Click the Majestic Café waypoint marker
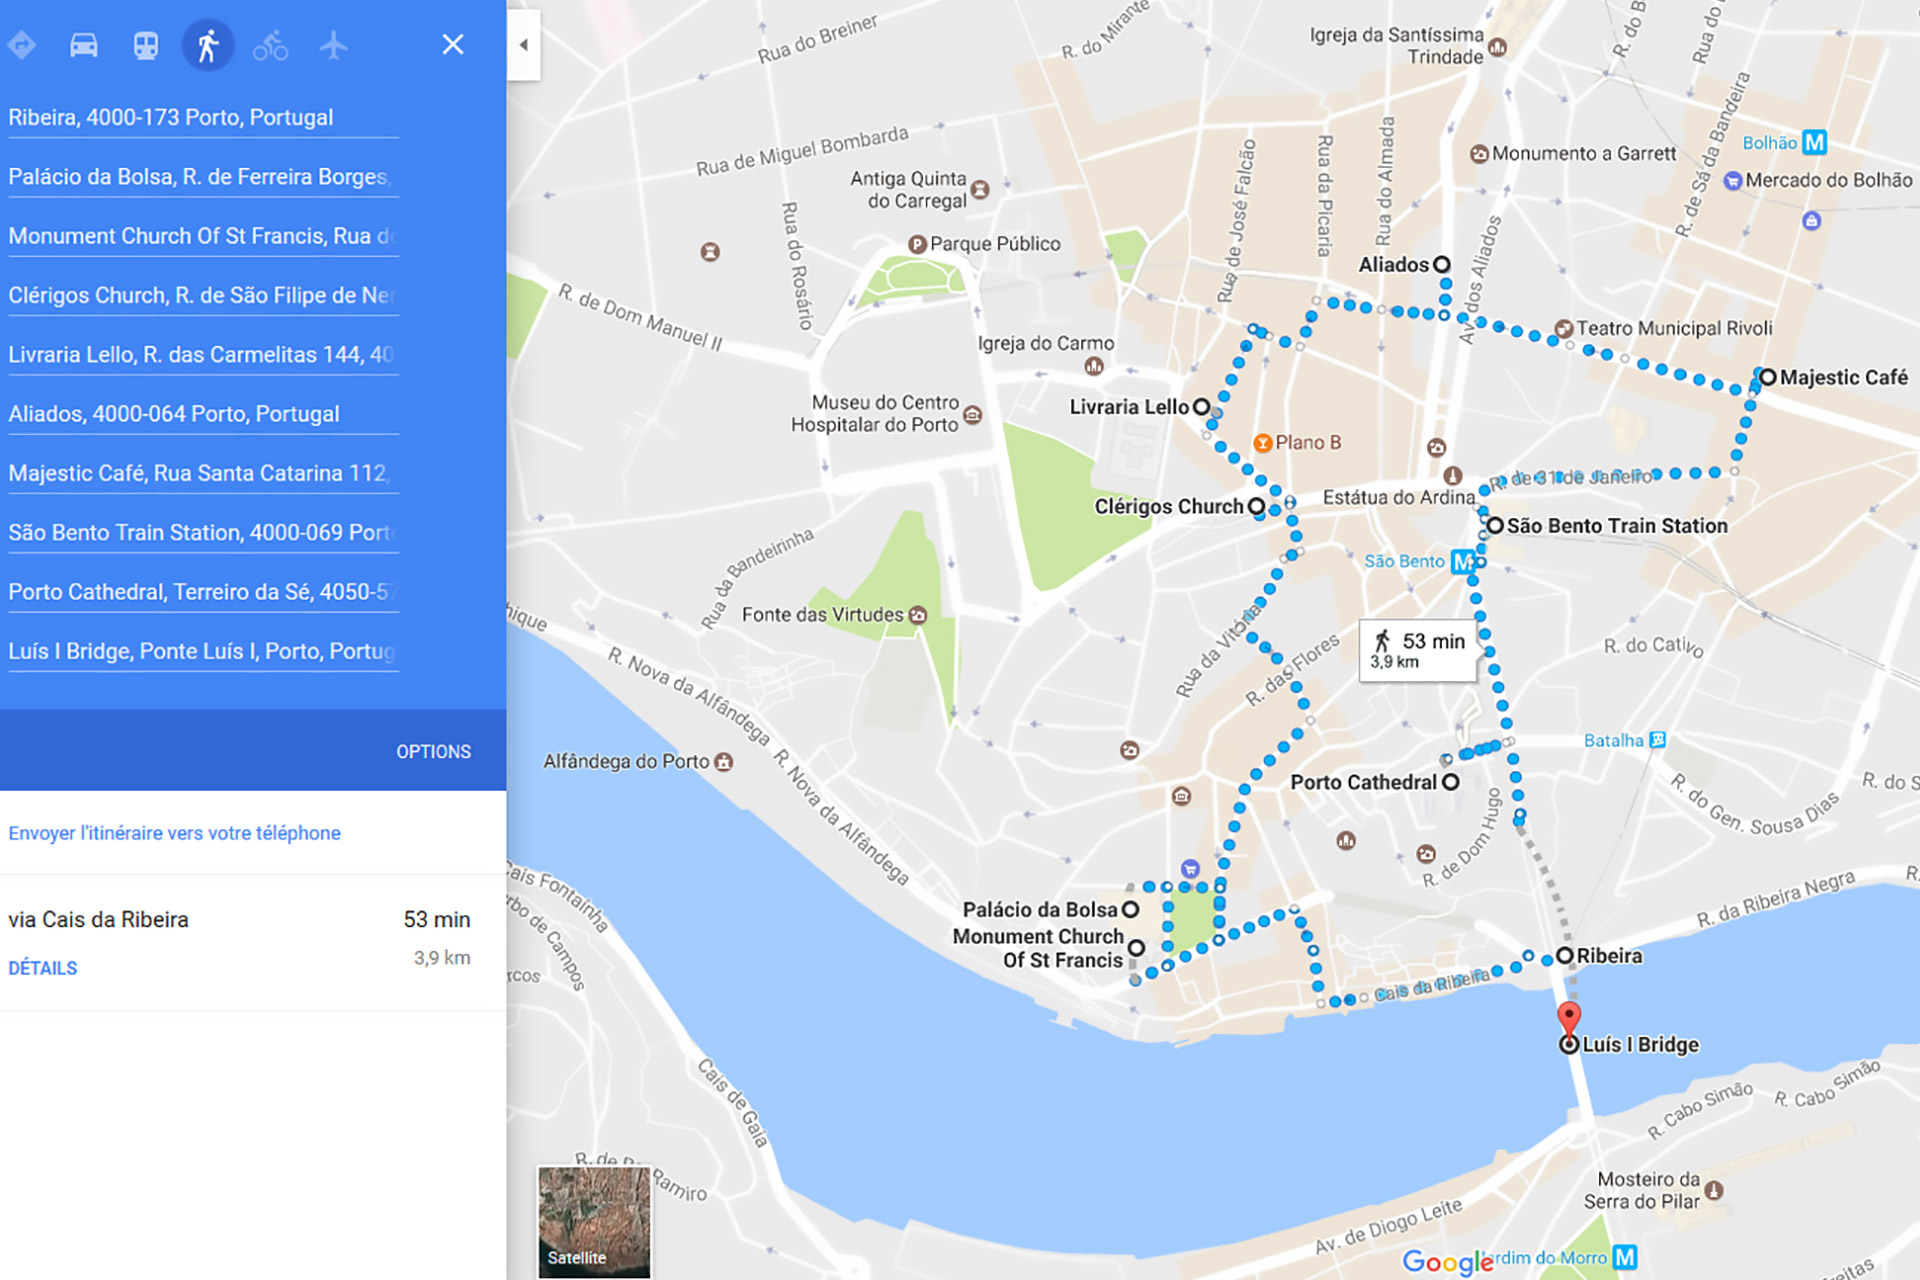This screenshot has width=1920, height=1280. (1768, 377)
